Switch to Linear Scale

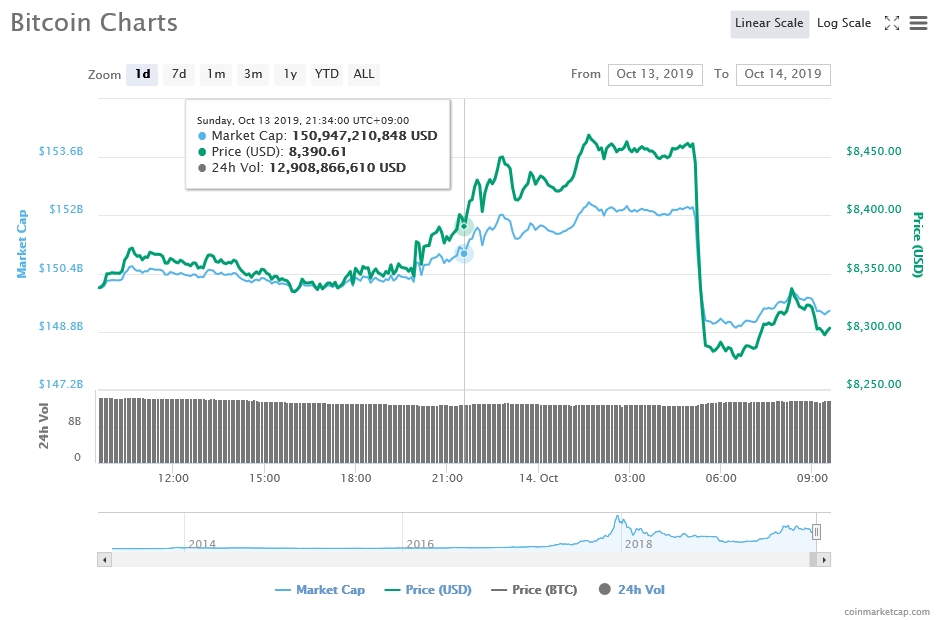(x=769, y=23)
